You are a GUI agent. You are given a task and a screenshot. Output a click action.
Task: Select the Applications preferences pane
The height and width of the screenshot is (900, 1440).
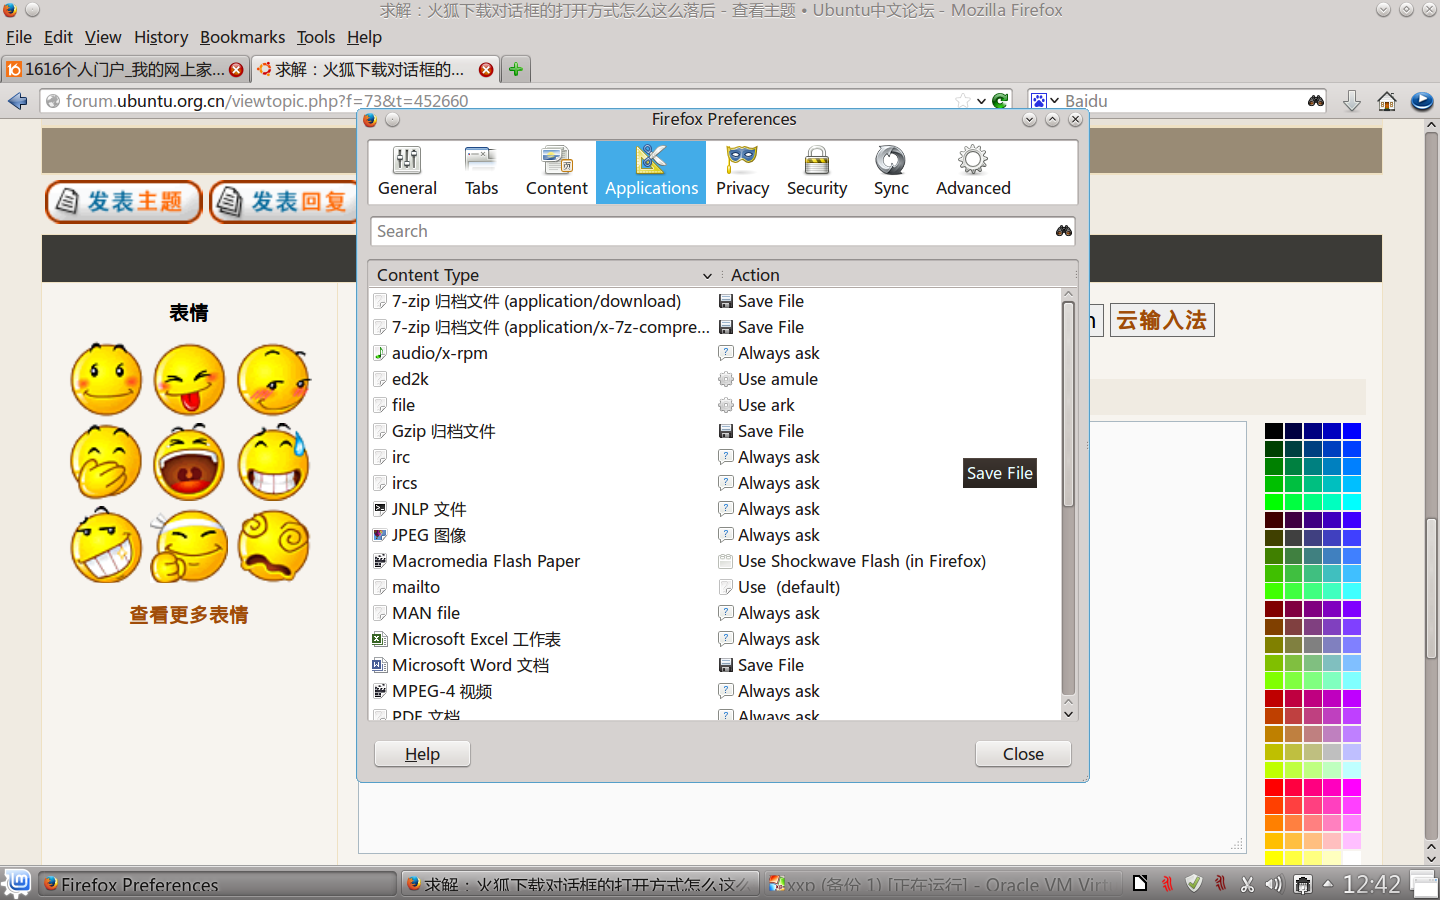651,172
